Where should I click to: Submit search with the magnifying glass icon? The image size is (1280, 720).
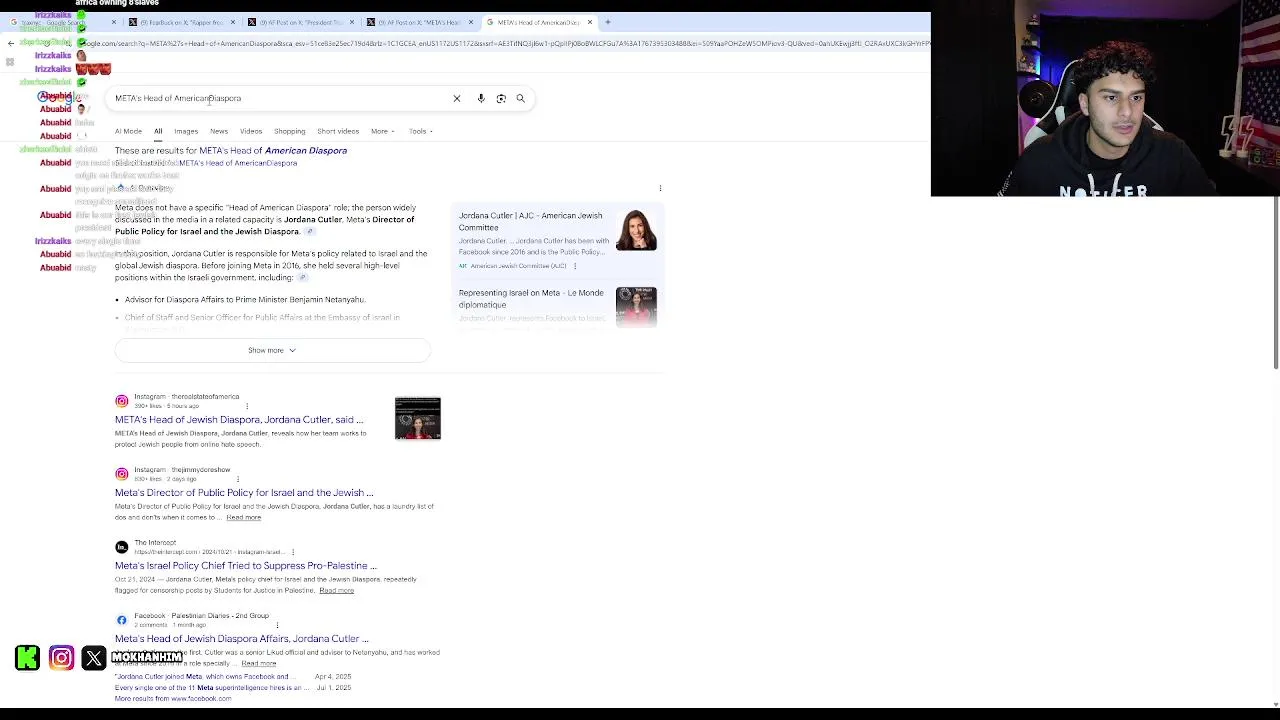pos(521,98)
